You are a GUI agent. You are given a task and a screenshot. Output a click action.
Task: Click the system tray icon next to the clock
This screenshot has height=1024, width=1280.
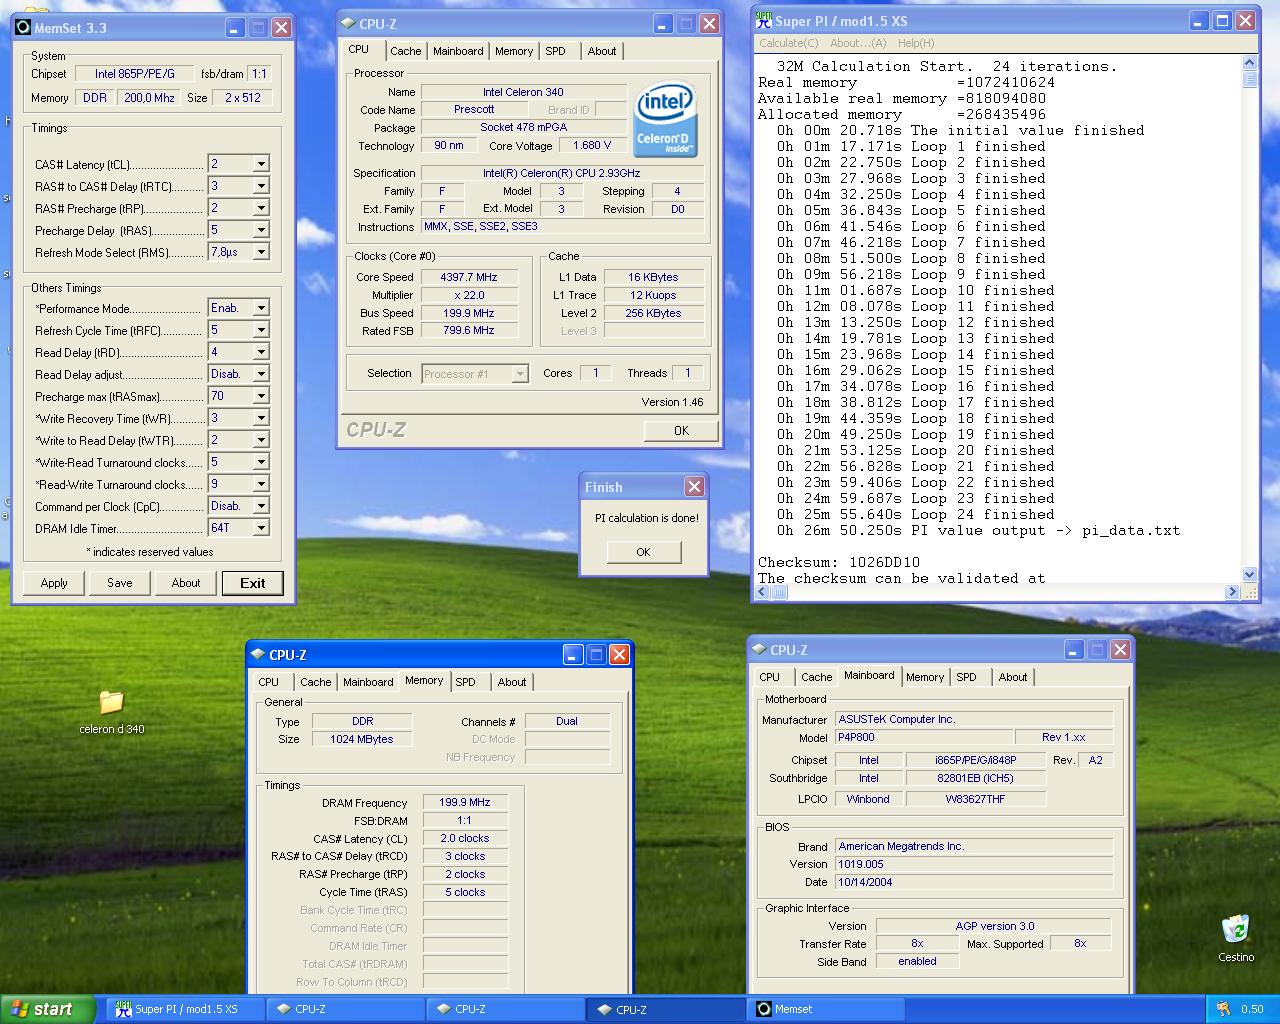tap(1222, 1009)
